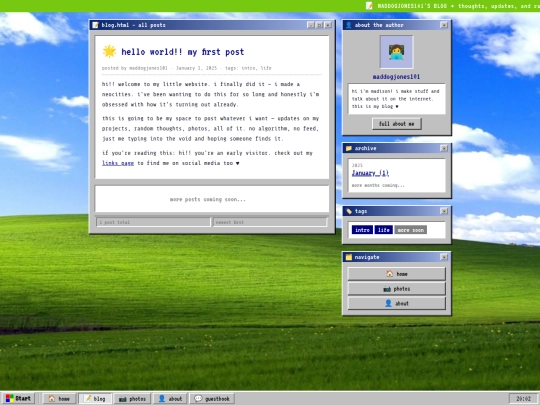Go to home in the navigate panel
This screenshot has height=405, width=540.
[x=396, y=274]
